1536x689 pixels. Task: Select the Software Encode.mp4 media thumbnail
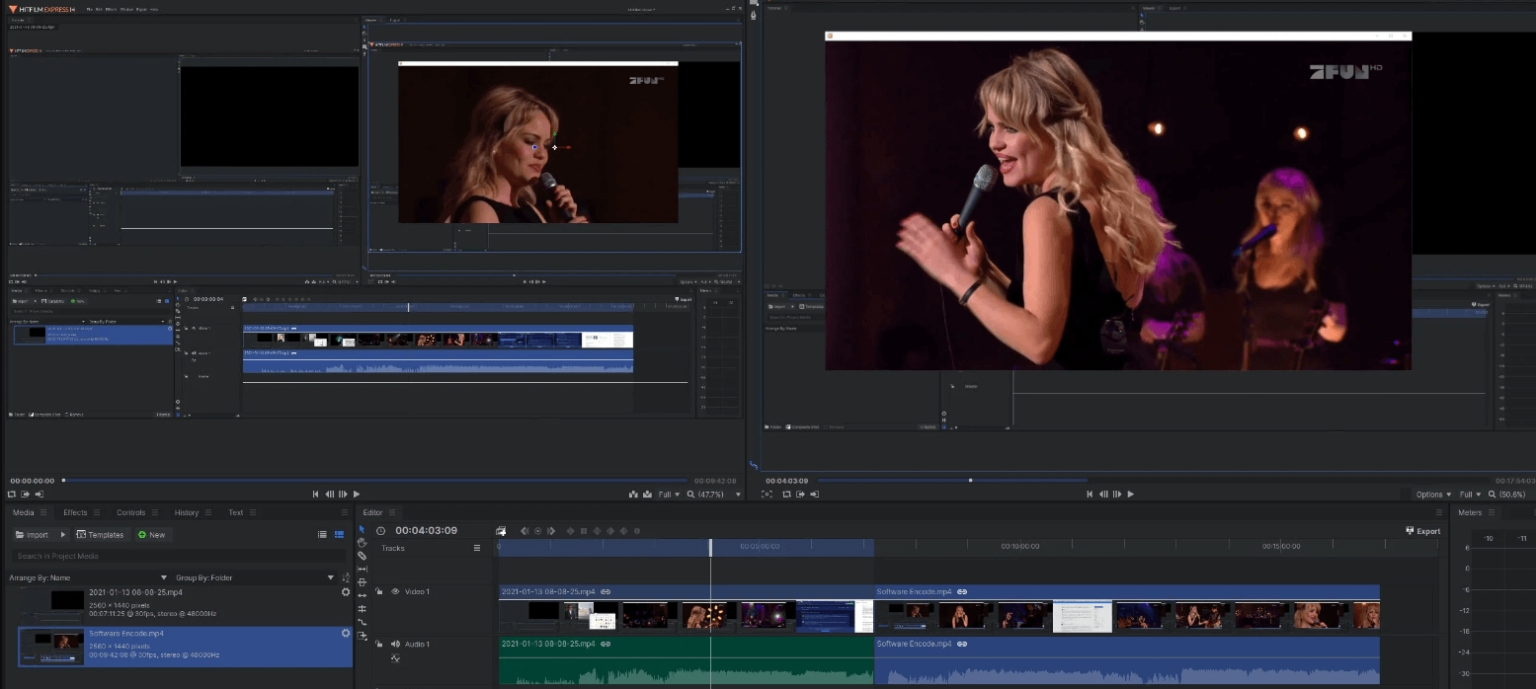(x=52, y=647)
